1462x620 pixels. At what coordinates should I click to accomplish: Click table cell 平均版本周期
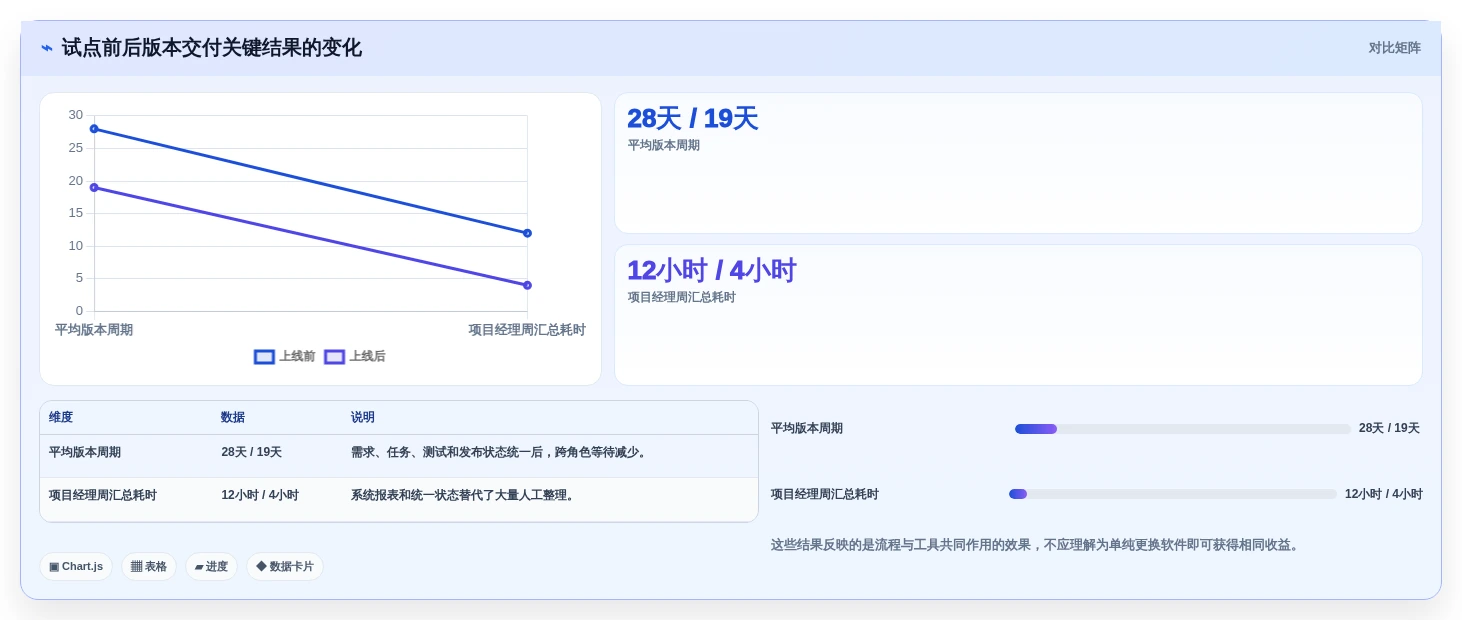(85, 453)
